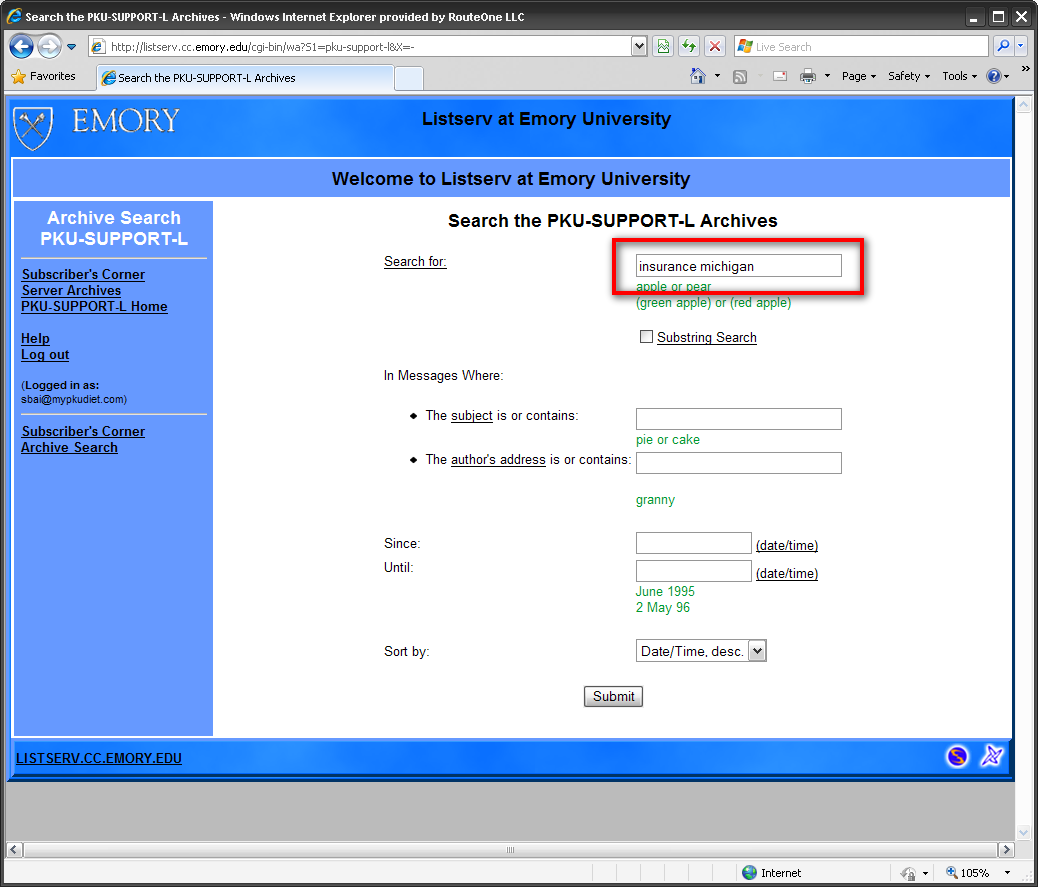
Task: Click the Search for help link
Action: (x=415, y=261)
